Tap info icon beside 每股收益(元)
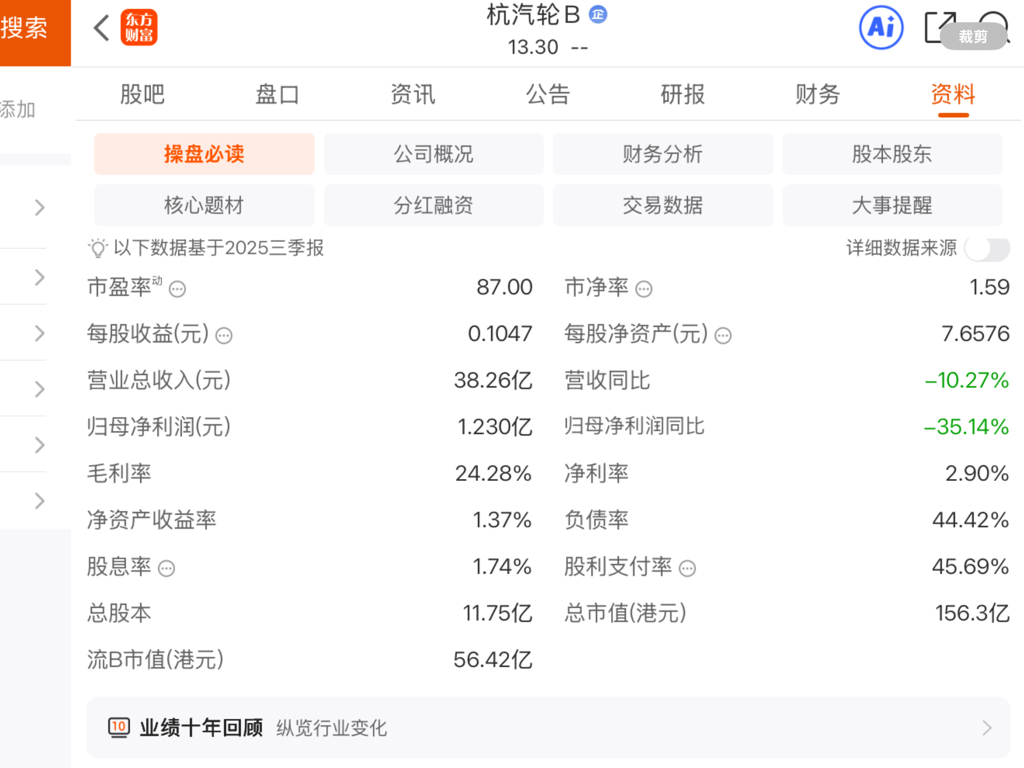1024x768 pixels. [x=224, y=336]
